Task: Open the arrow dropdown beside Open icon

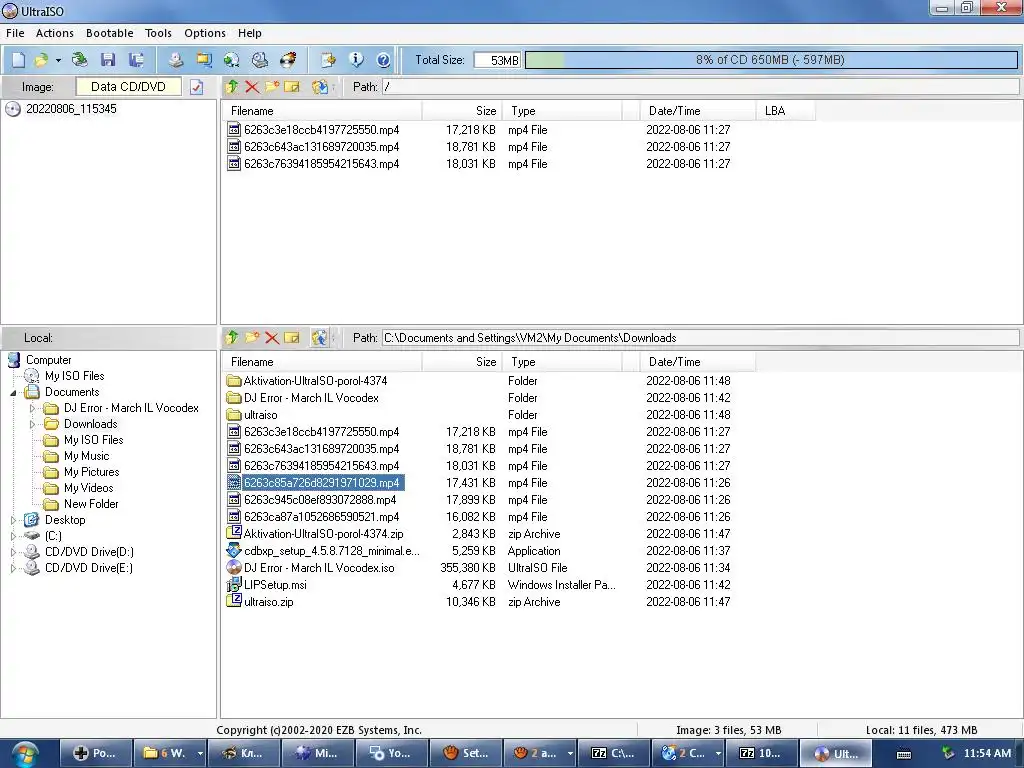Action: [58, 60]
